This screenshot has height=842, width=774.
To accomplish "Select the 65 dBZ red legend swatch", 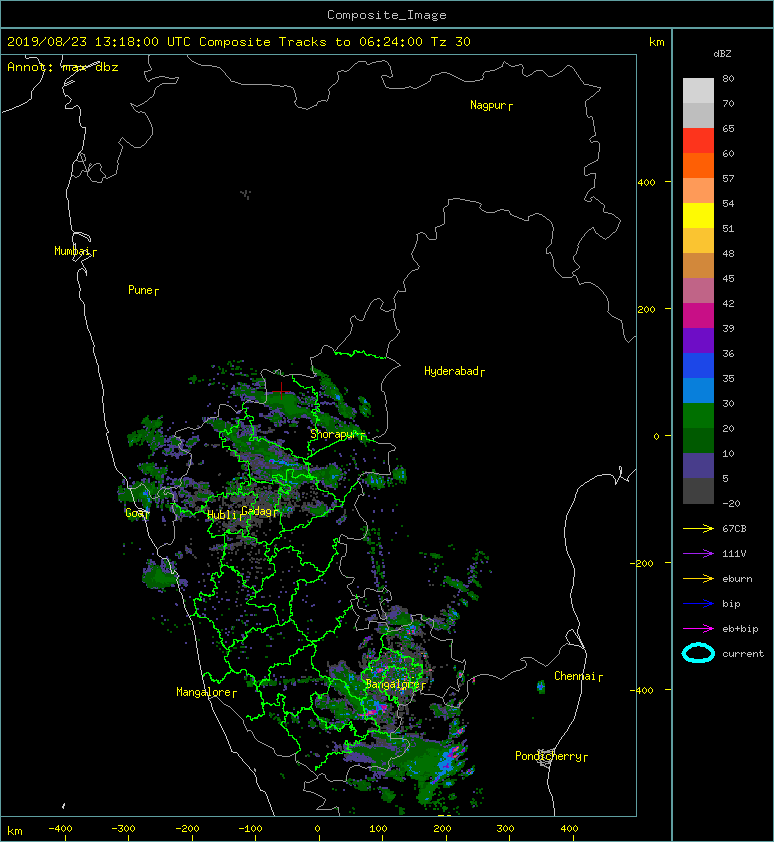I will [698, 140].
